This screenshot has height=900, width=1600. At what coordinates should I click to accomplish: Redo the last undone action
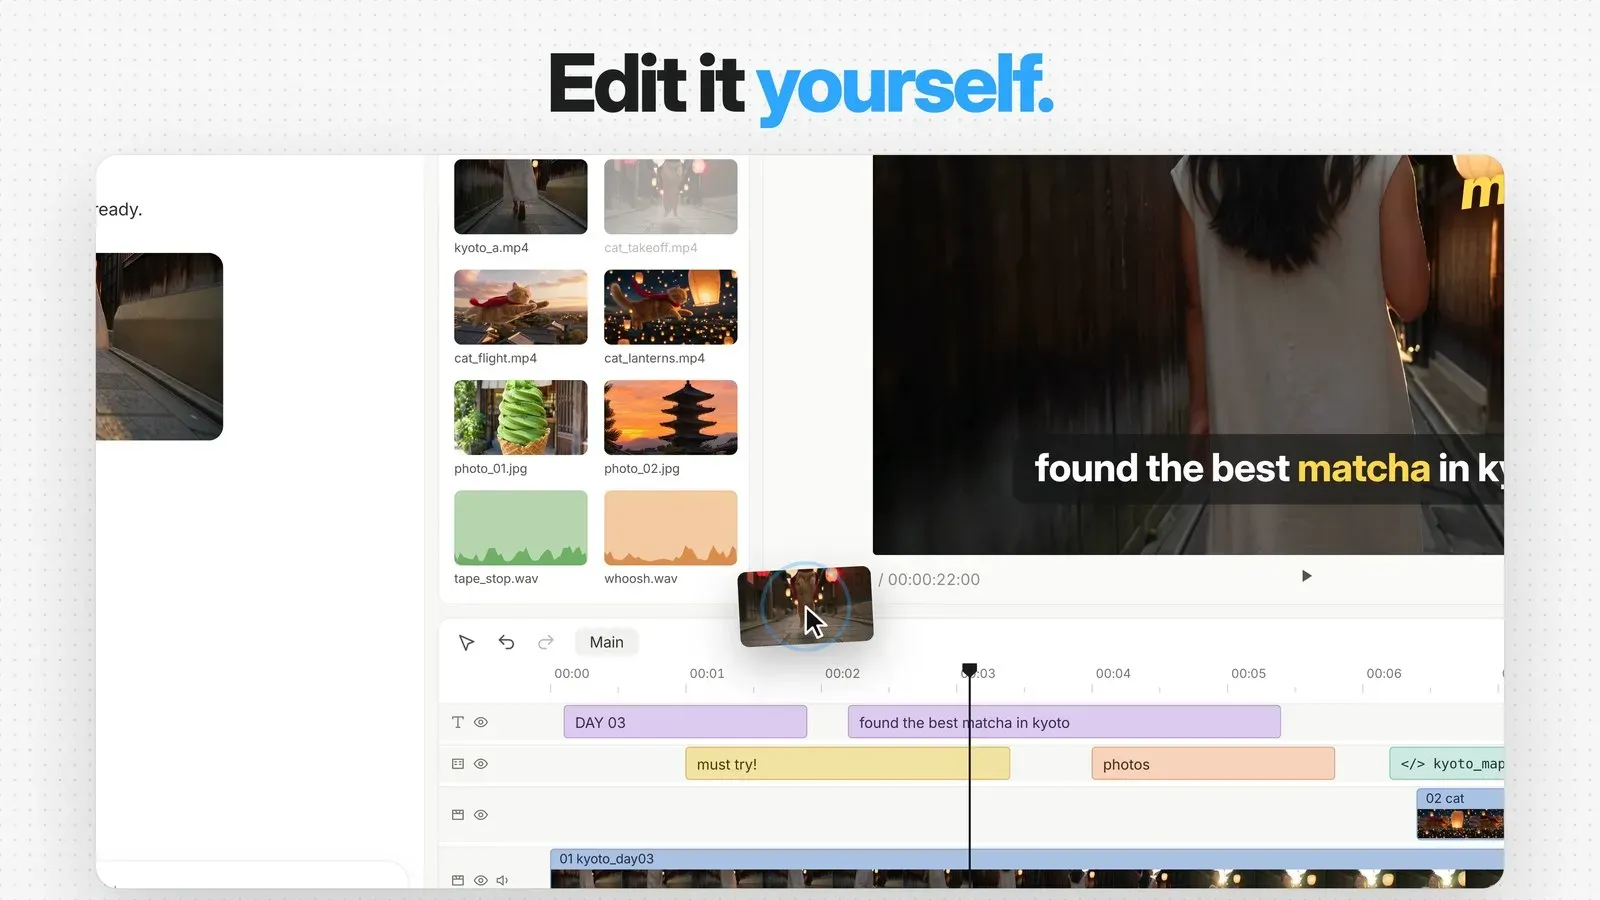click(546, 642)
